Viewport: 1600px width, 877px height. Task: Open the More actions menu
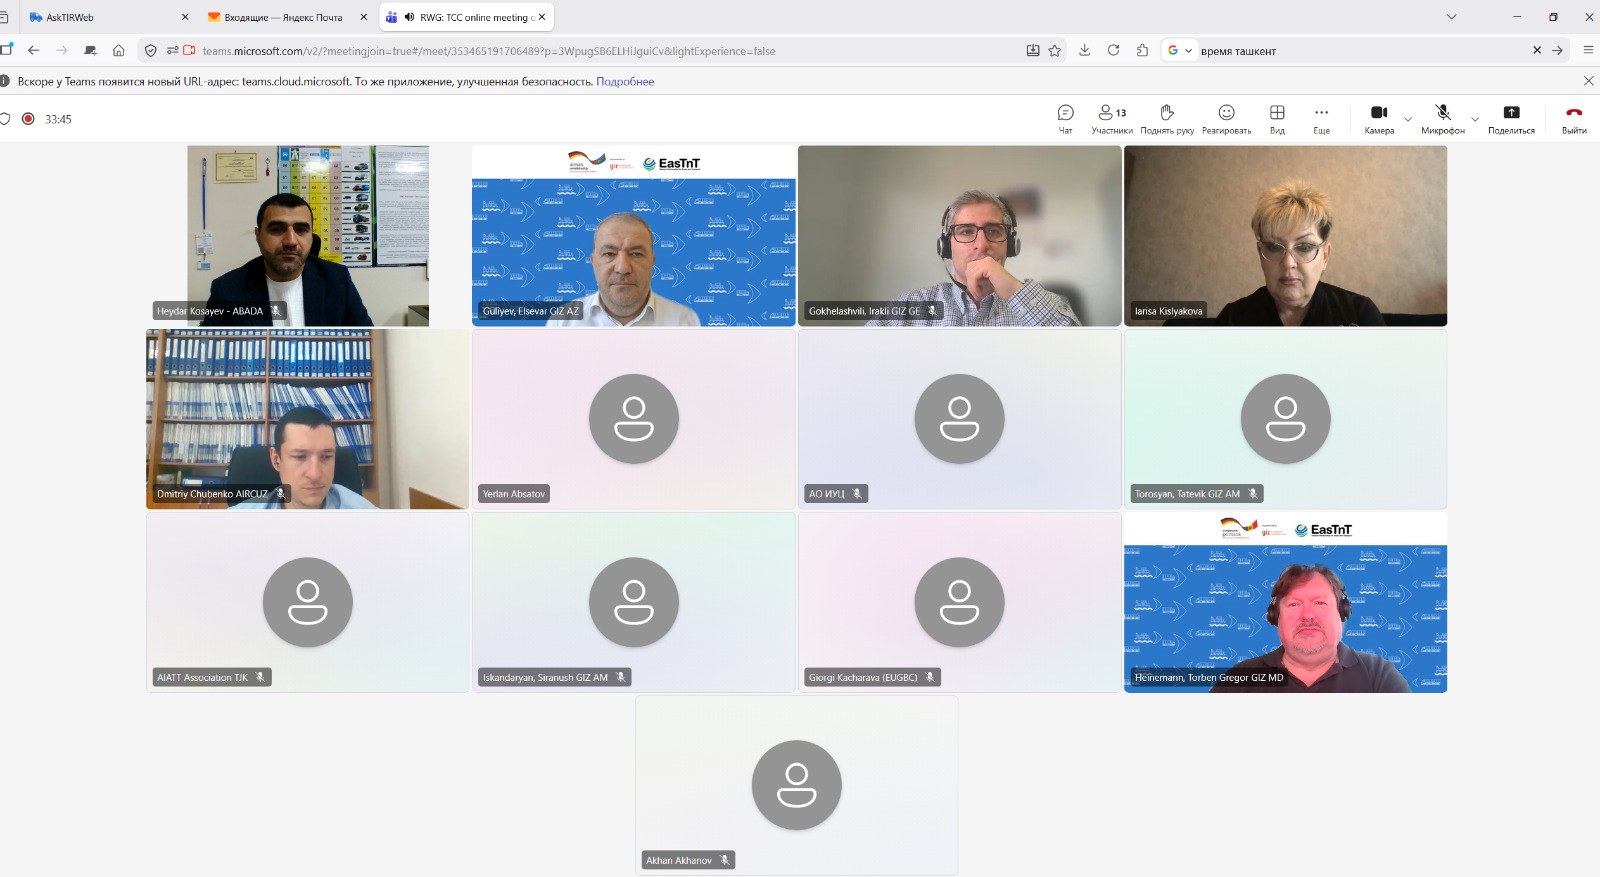[1321, 118]
